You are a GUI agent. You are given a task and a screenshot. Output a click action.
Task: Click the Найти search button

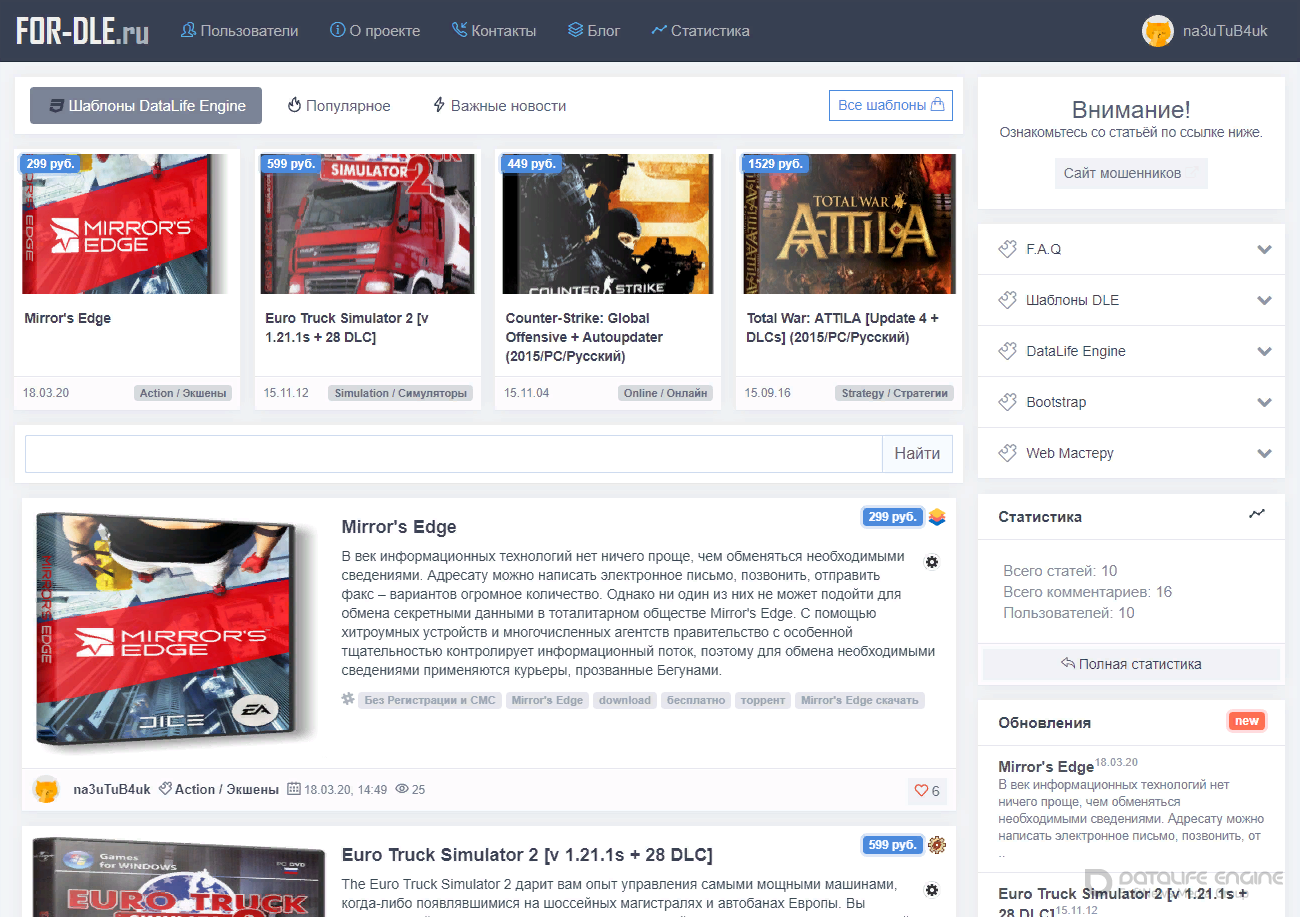(917, 454)
